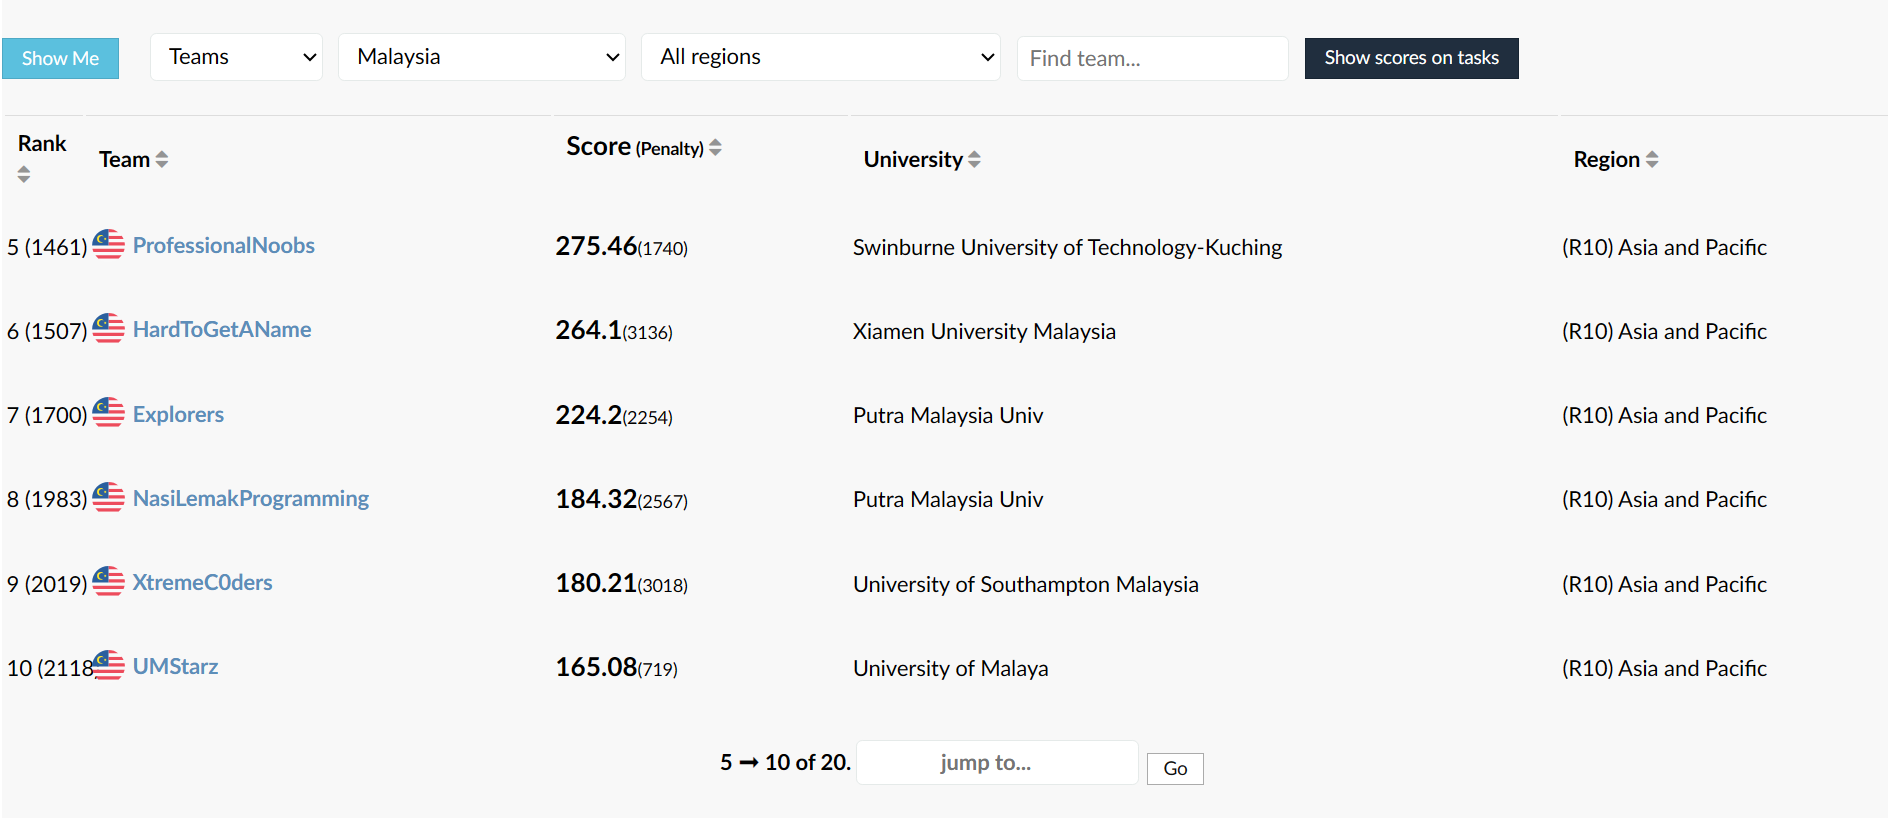This screenshot has width=1888, height=818.
Task: Click Malaysia flag beside XtremeC0ders
Action: click(109, 581)
